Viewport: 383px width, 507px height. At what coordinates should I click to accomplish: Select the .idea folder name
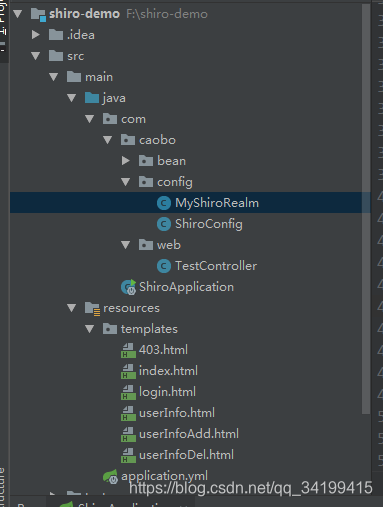81,35
